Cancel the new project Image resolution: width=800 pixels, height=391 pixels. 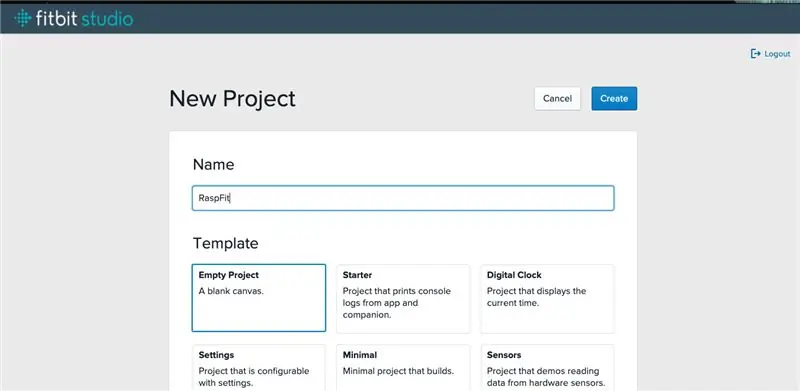pos(557,99)
